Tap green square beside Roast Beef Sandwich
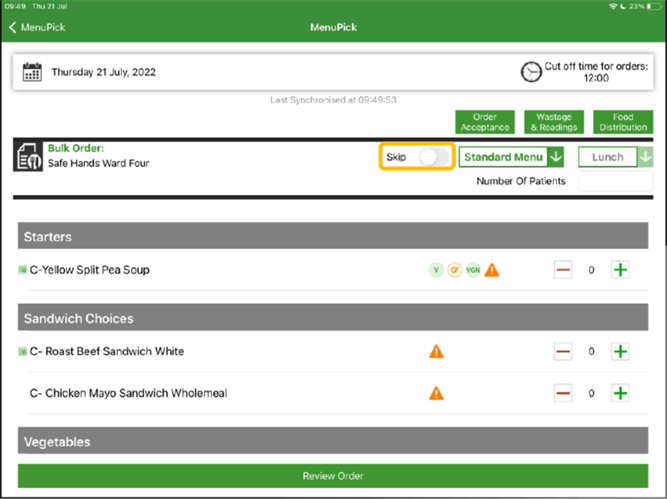Screen dimensions: 667x499 pyautogui.click(x=23, y=351)
